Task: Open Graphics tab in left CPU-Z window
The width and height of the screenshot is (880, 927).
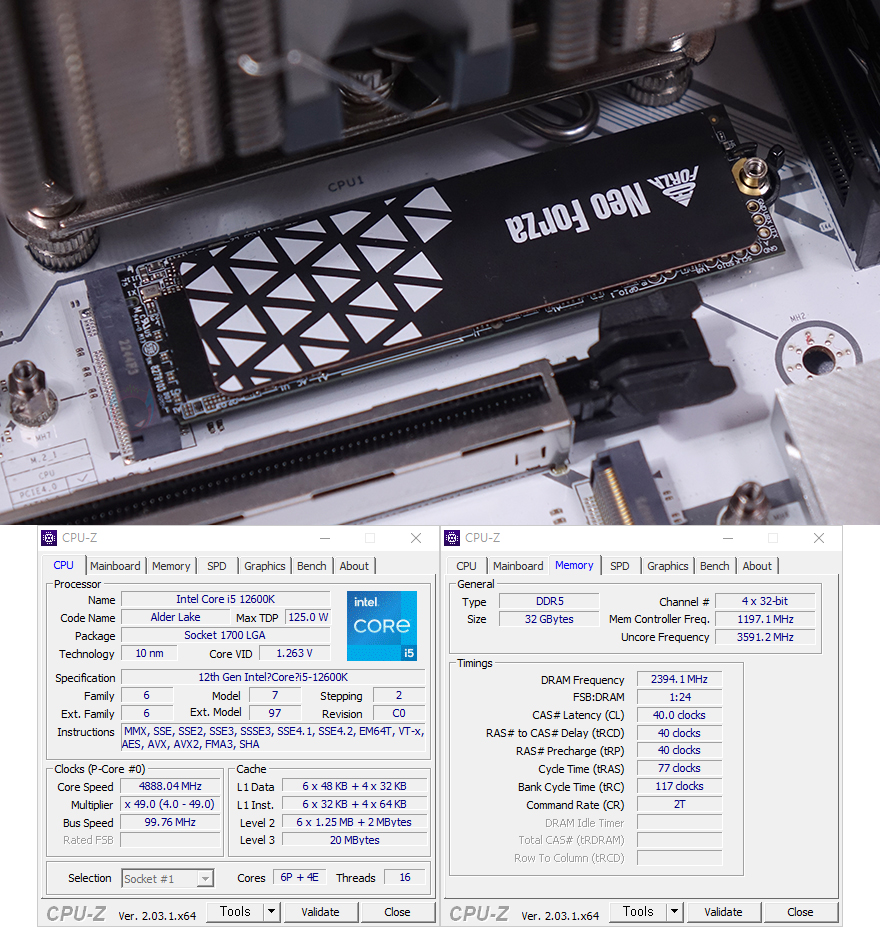Action: point(264,566)
